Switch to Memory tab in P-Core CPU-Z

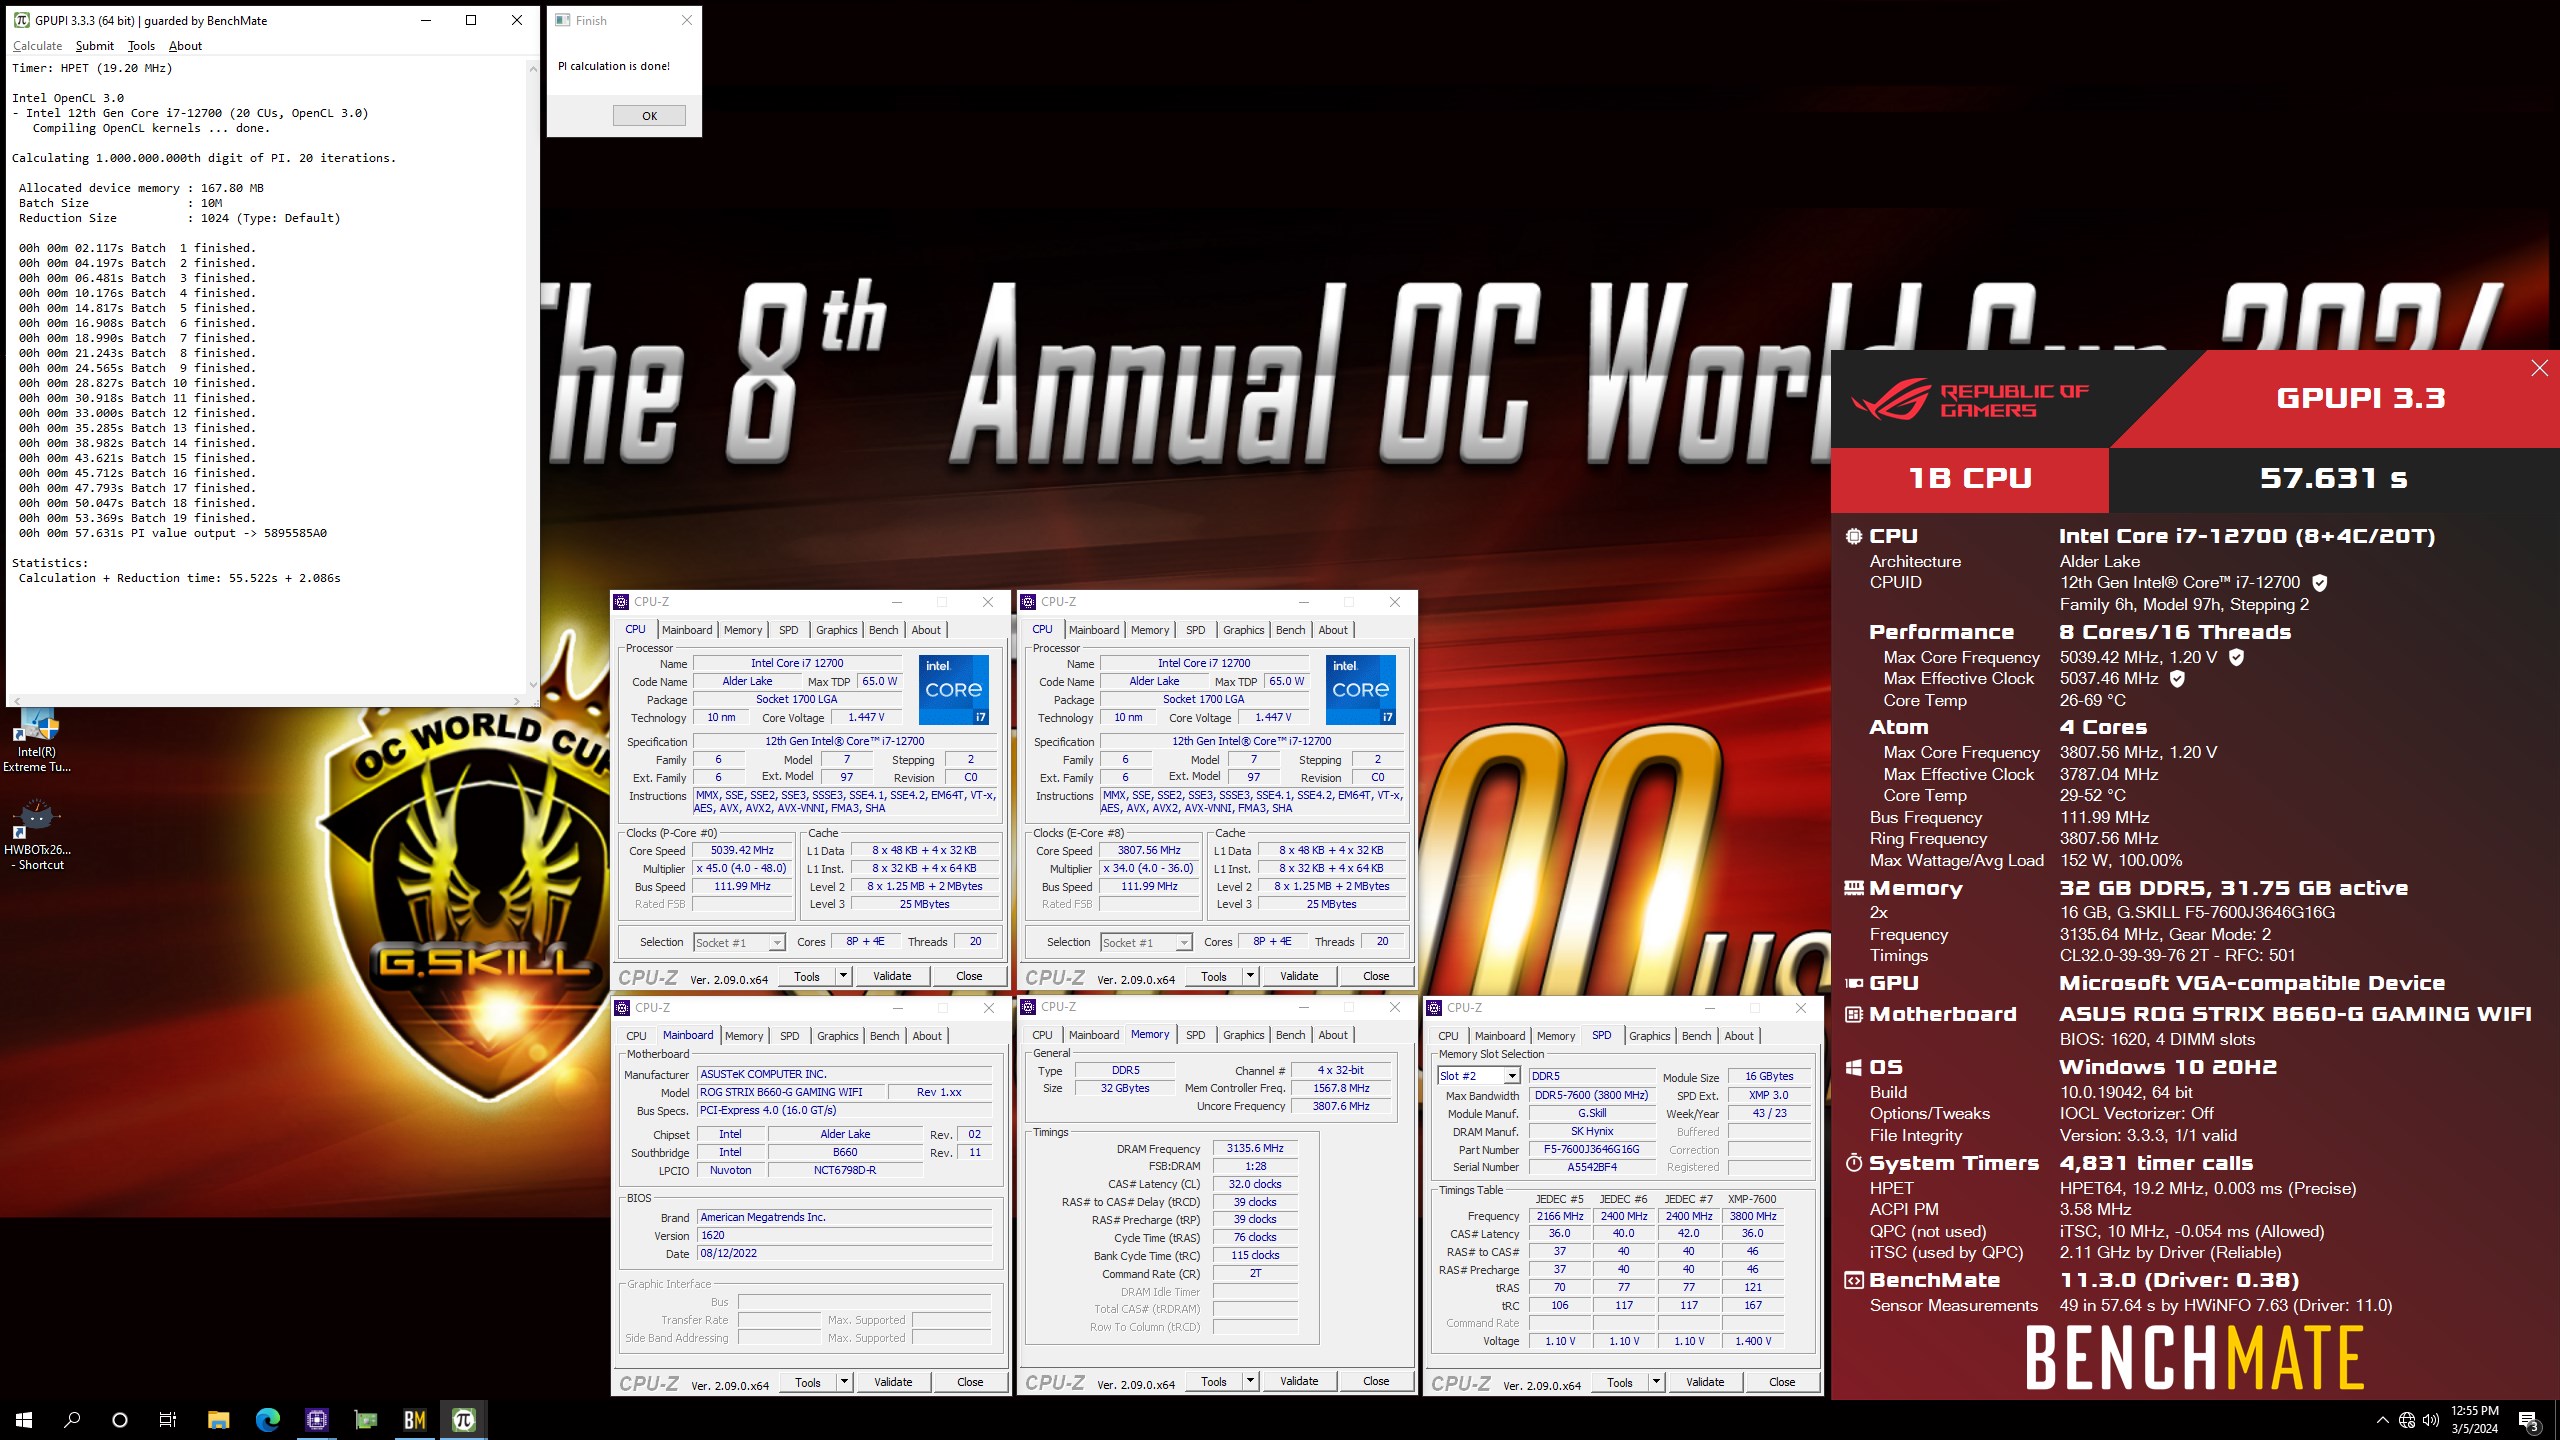click(743, 629)
